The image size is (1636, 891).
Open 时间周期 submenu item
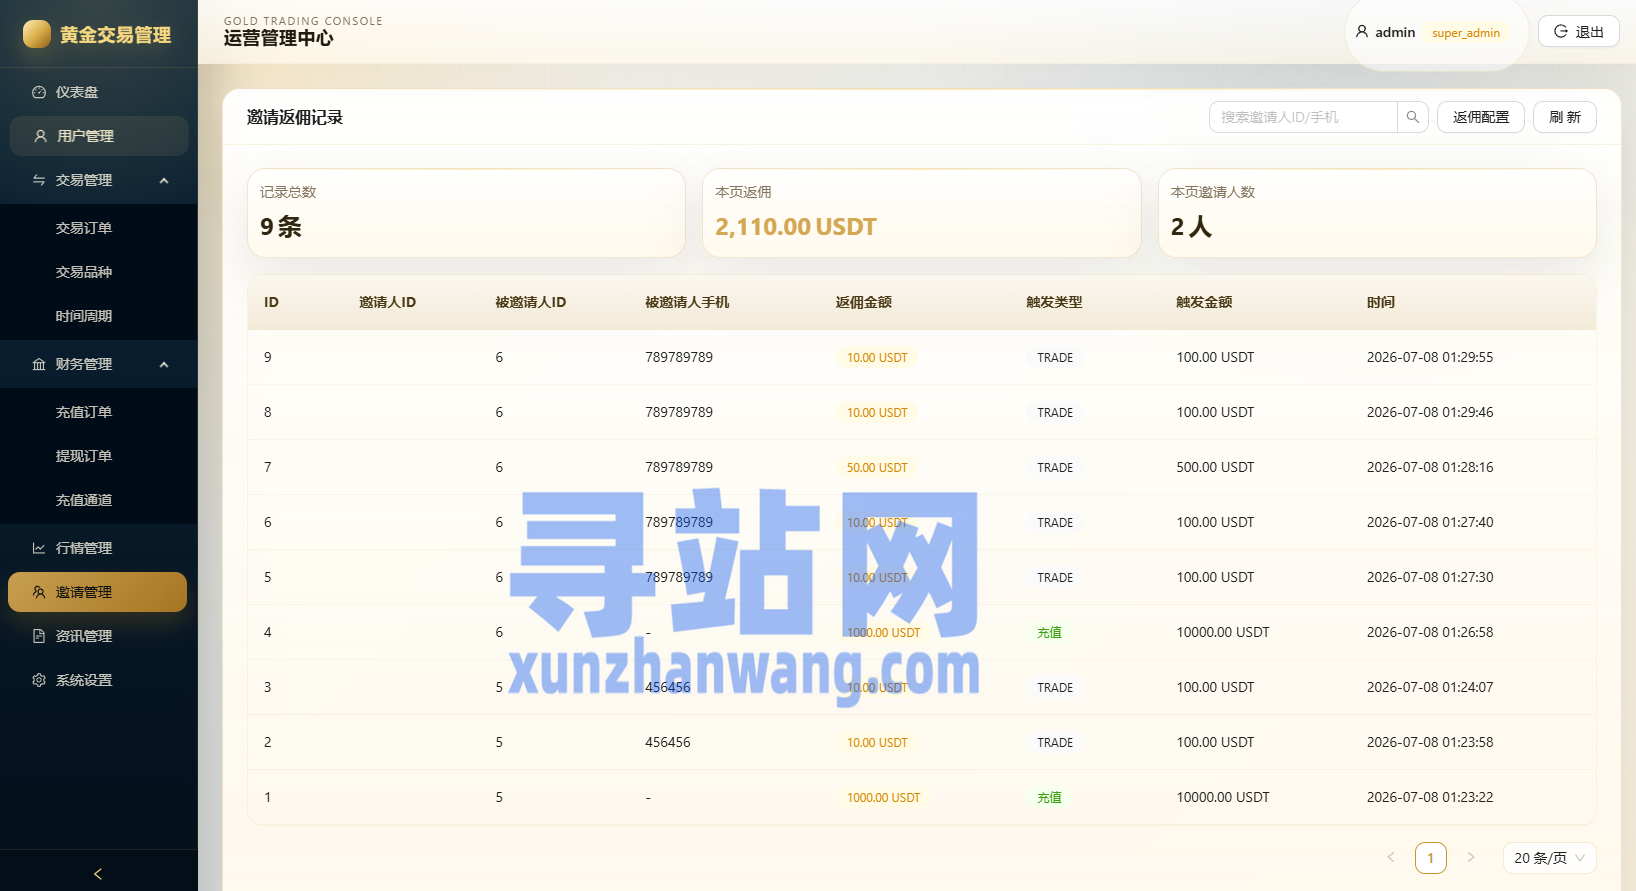pyautogui.click(x=99, y=316)
